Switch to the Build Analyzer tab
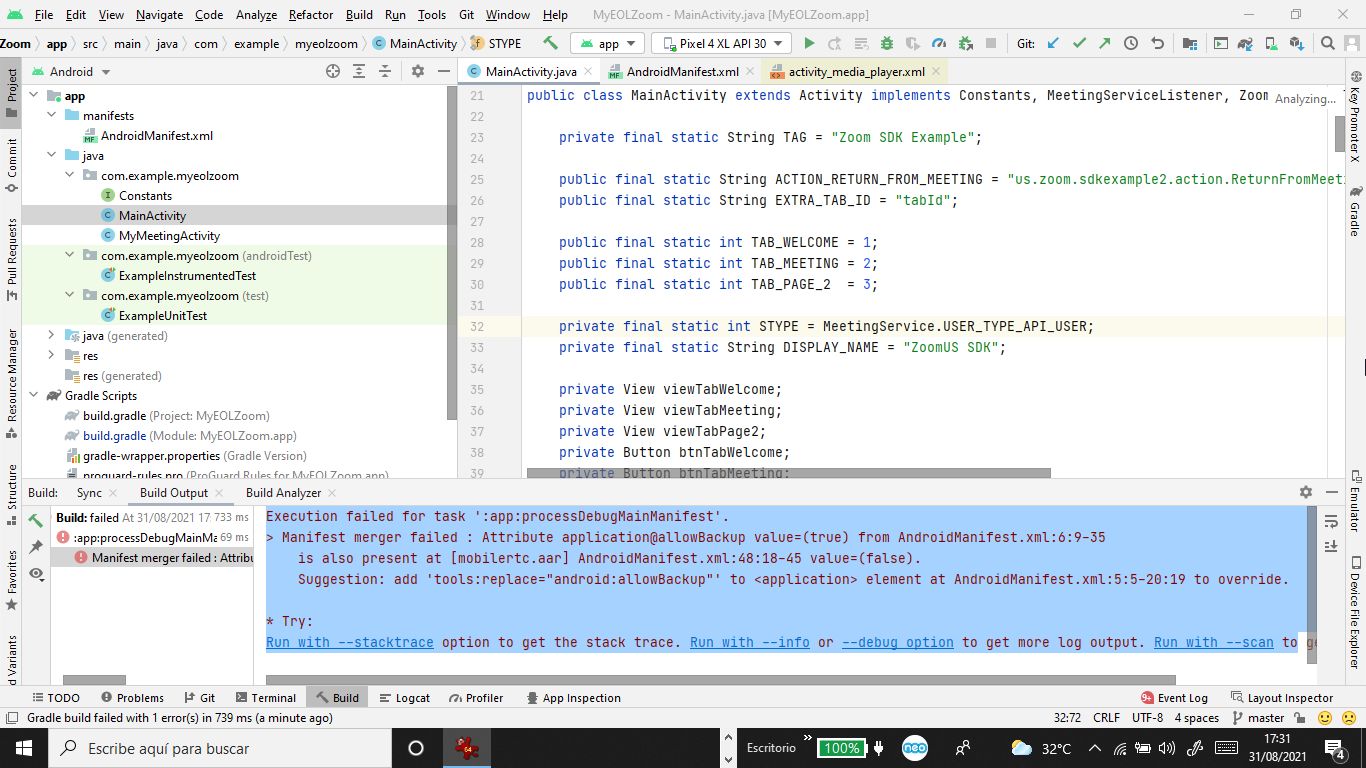This screenshot has width=1366, height=768. (284, 492)
